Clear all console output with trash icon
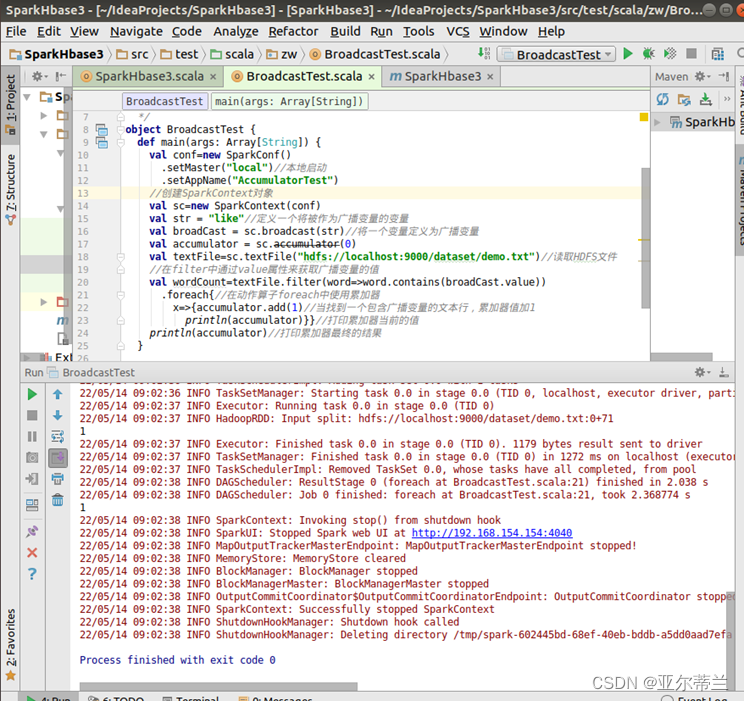 (58, 500)
